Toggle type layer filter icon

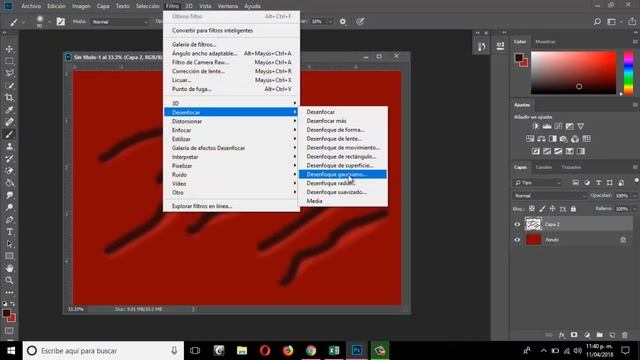pyautogui.click(x=598, y=182)
